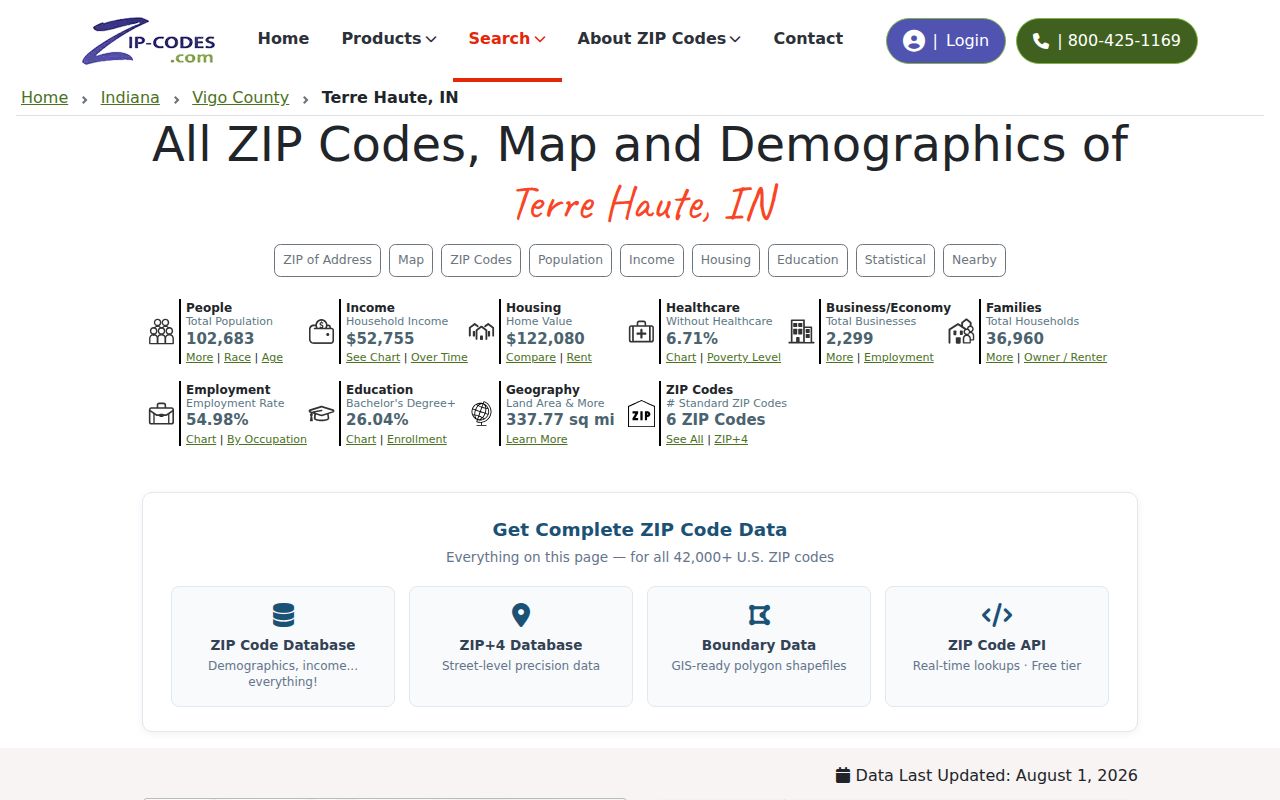Viewport: 1280px width, 800px height.
Task: Click the Geography globe icon
Action: (481, 414)
